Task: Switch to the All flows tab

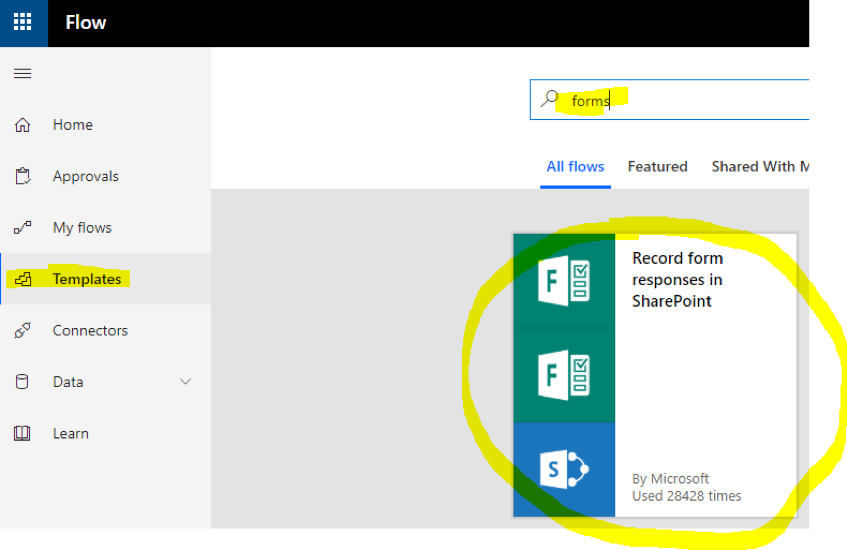Action: 575,166
